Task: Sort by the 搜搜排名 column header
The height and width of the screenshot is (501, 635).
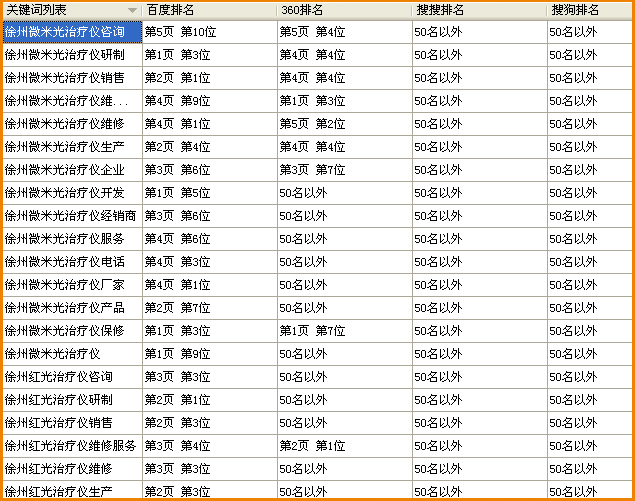Action: tap(439, 10)
